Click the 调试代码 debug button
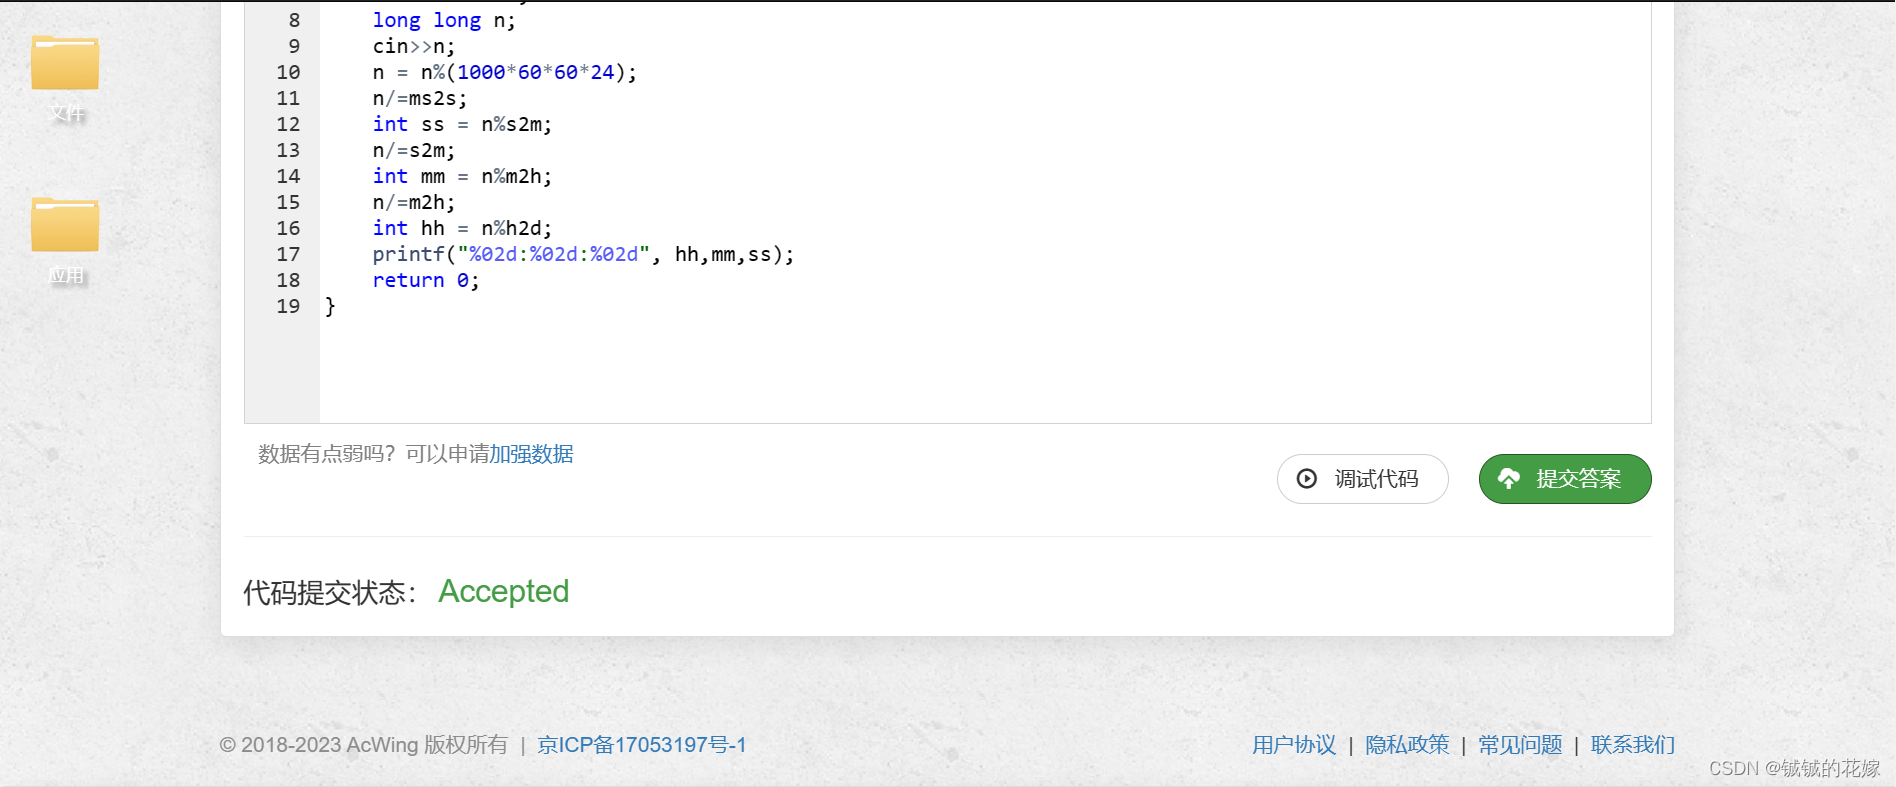This screenshot has width=1896, height=787. 1362,479
